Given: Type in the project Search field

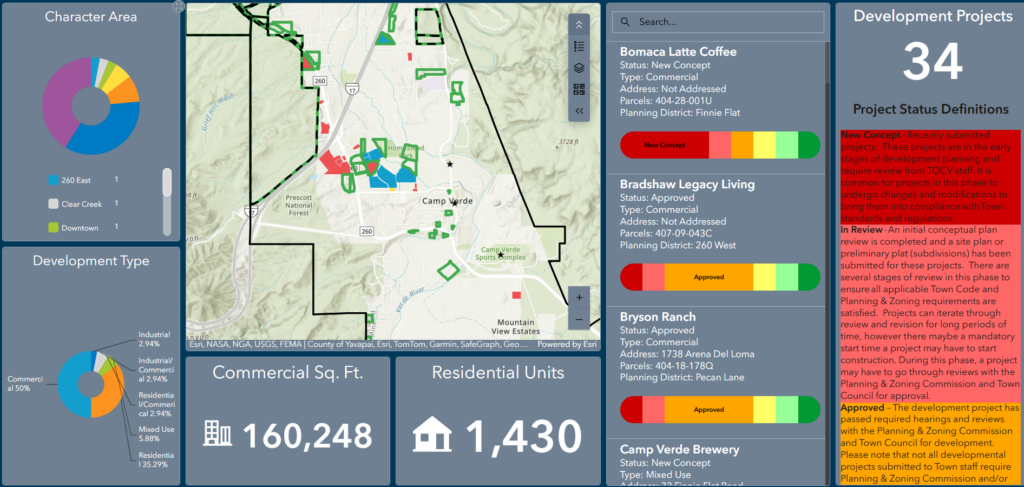Looking at the screenshot, I should coord(726,22).
